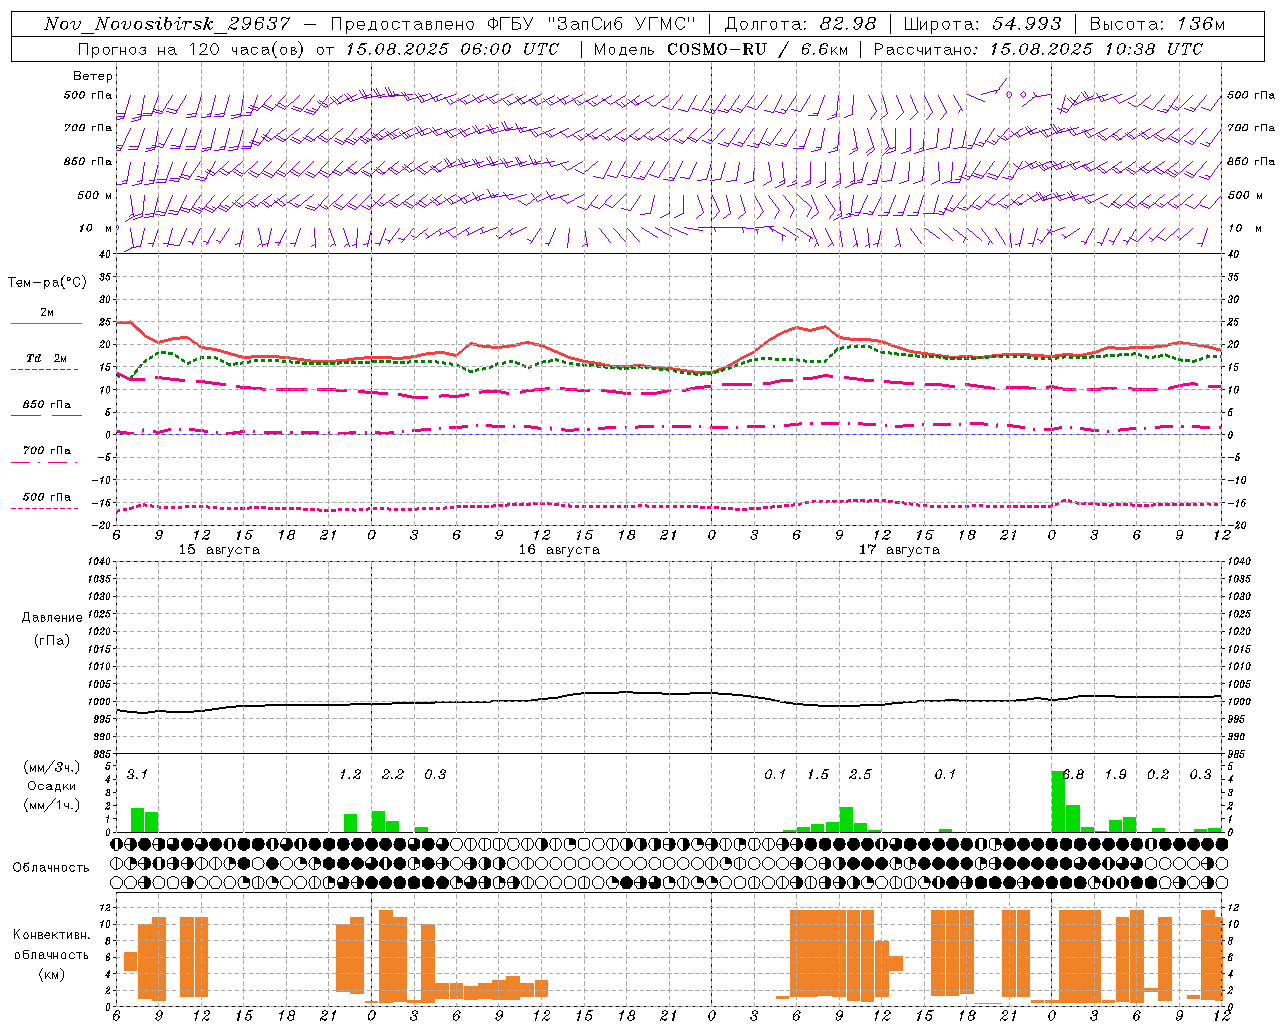Click the Широта: 54.993 value
Screen dimensions: 1280x1024
[x=982, y=24]
